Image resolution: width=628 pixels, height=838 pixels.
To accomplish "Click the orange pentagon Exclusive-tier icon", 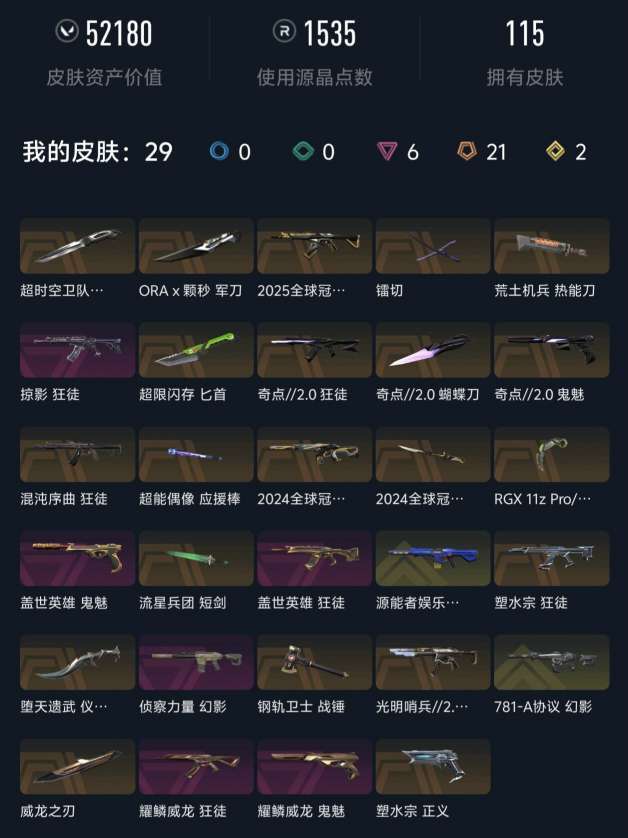I will point(467,151).
